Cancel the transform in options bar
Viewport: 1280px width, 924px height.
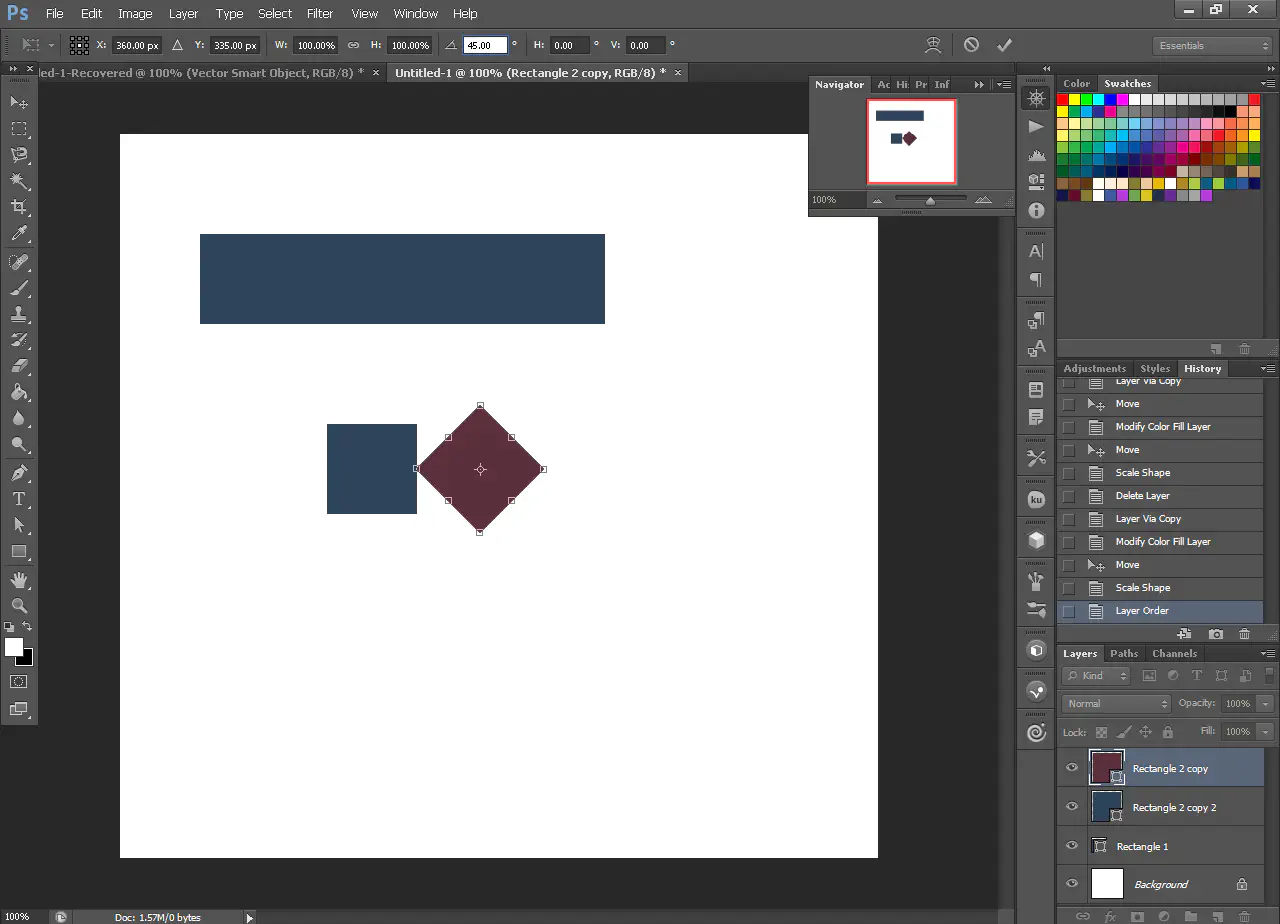click(x=971, y=45)
